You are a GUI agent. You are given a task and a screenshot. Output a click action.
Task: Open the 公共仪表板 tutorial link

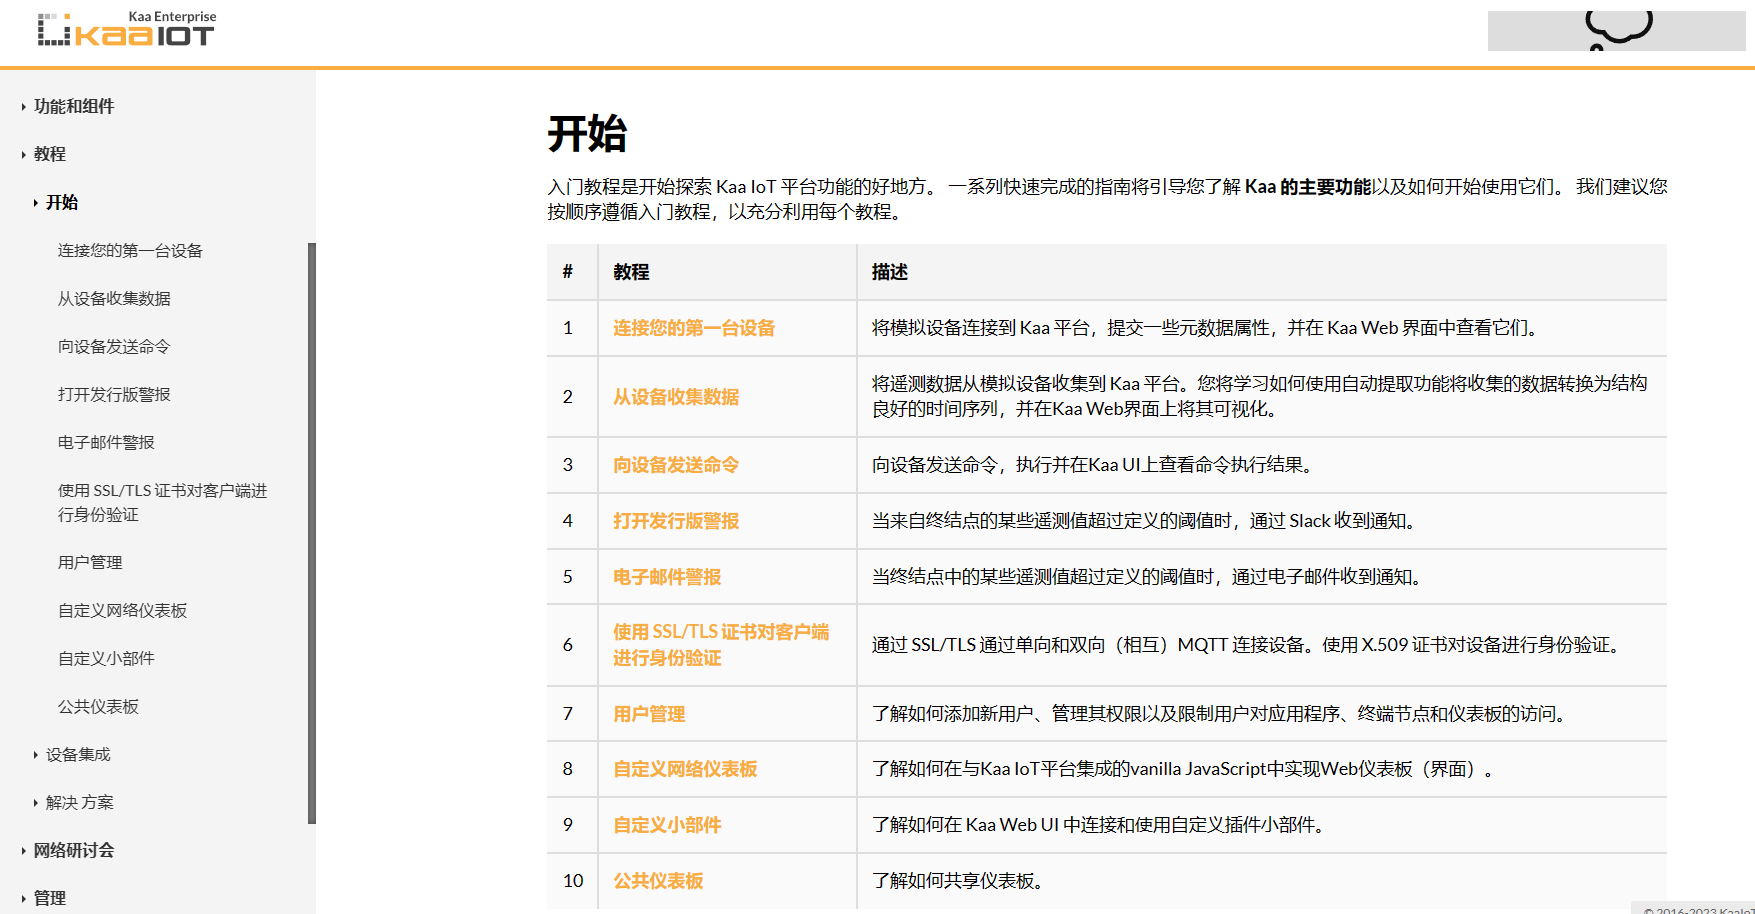click(x=657, y=880)
